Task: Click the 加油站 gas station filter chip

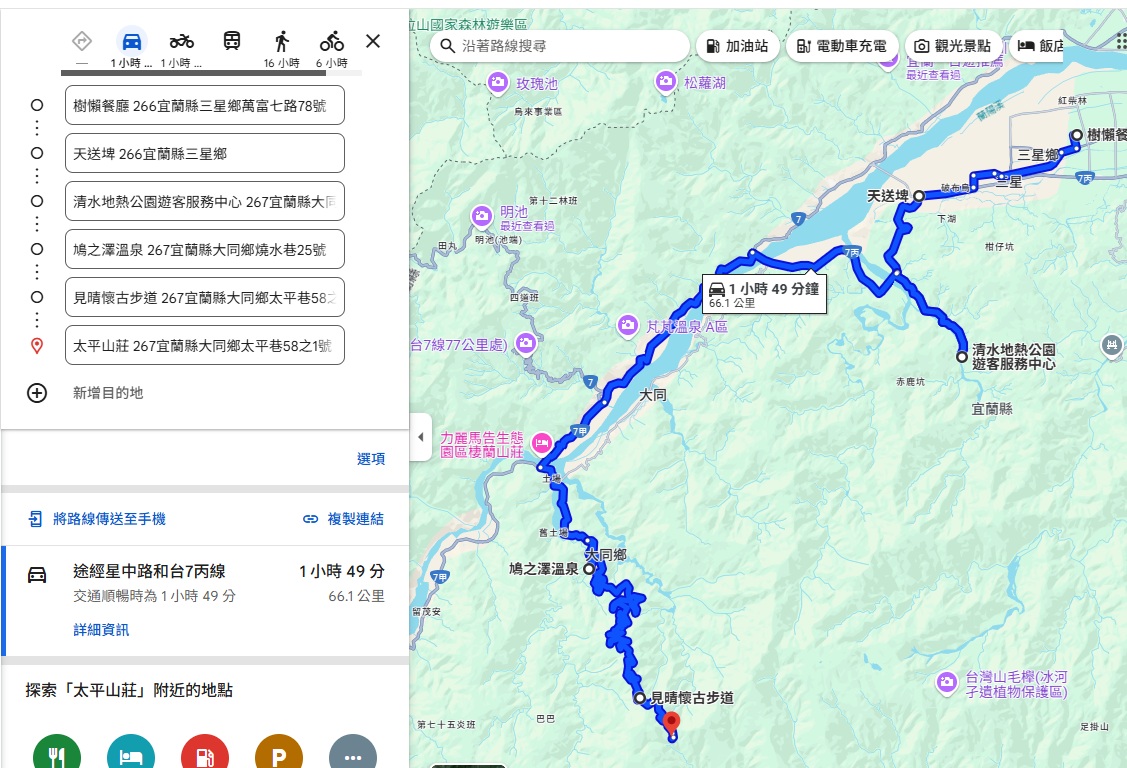Action: (x=737, y=46)
